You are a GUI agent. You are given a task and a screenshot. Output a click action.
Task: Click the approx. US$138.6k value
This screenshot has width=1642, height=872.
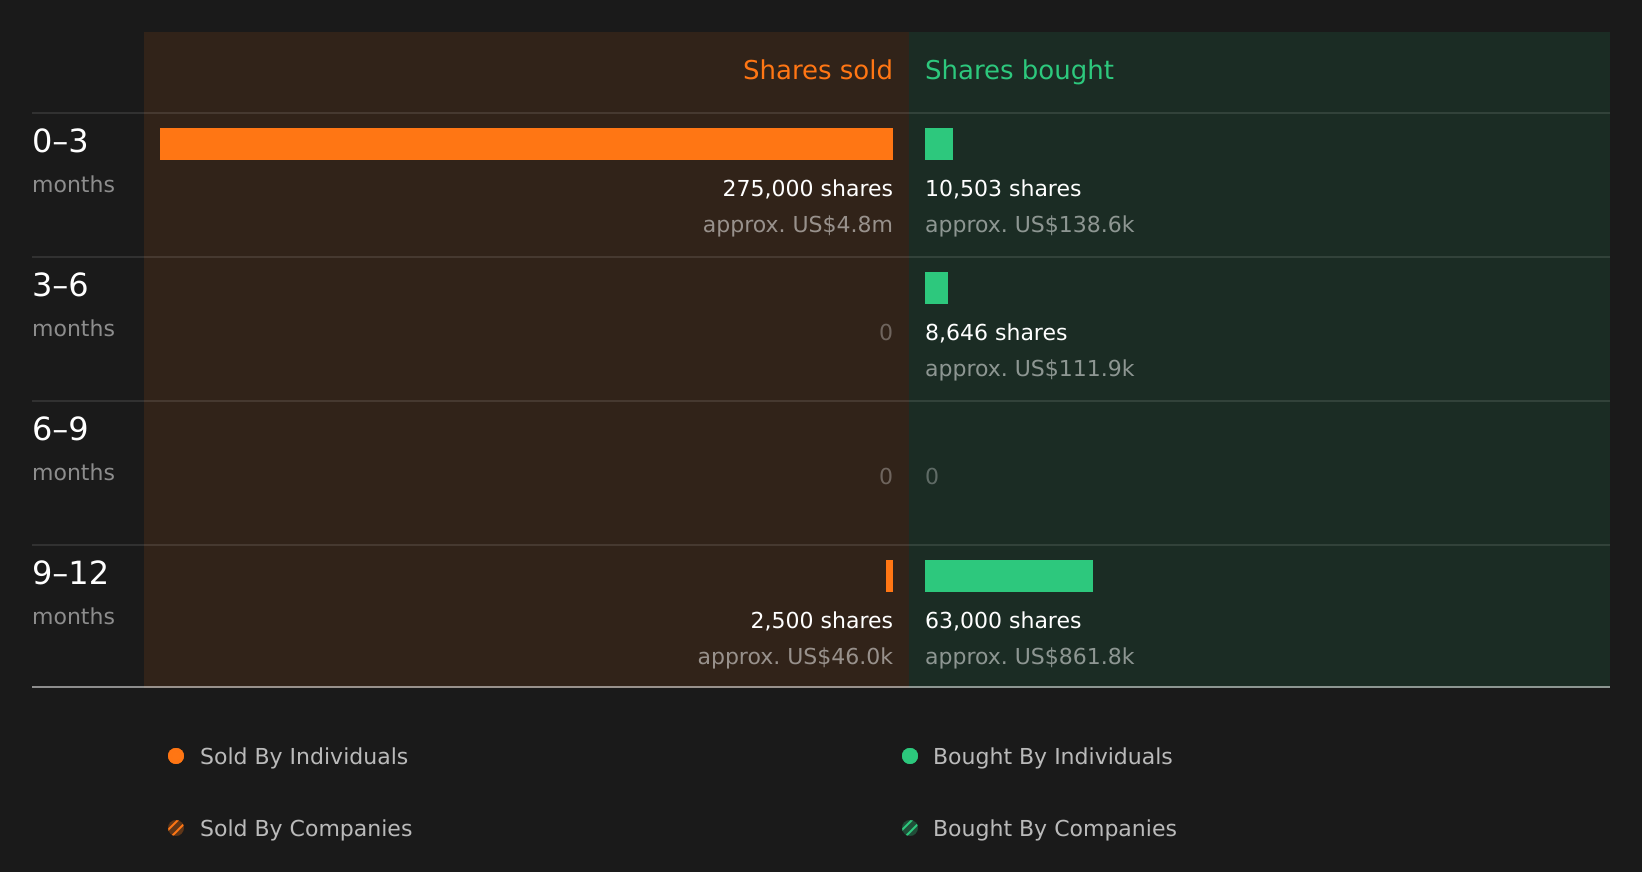coord(1030,225)
